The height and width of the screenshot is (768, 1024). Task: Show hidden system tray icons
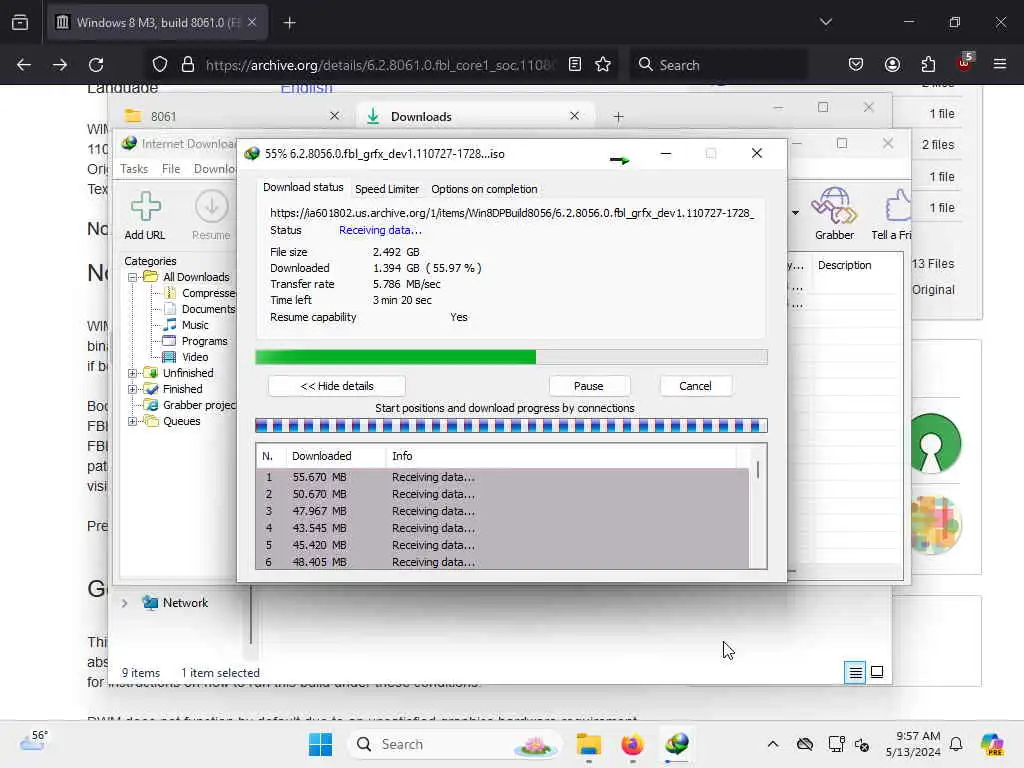tap(773, 744)
